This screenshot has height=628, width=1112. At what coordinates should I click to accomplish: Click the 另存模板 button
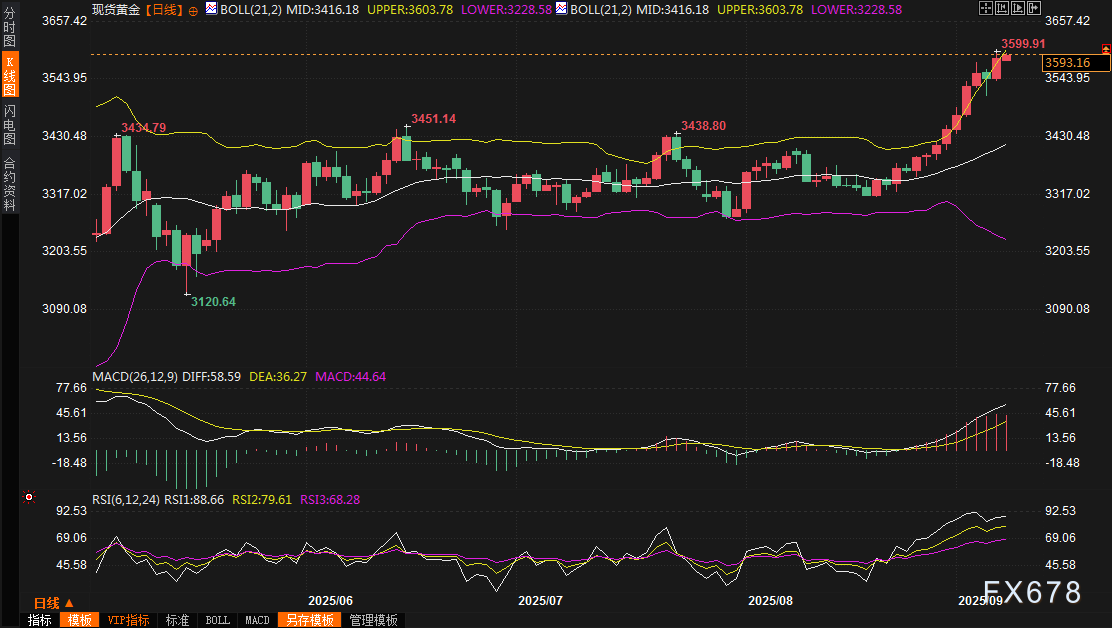tap(308, 620)
